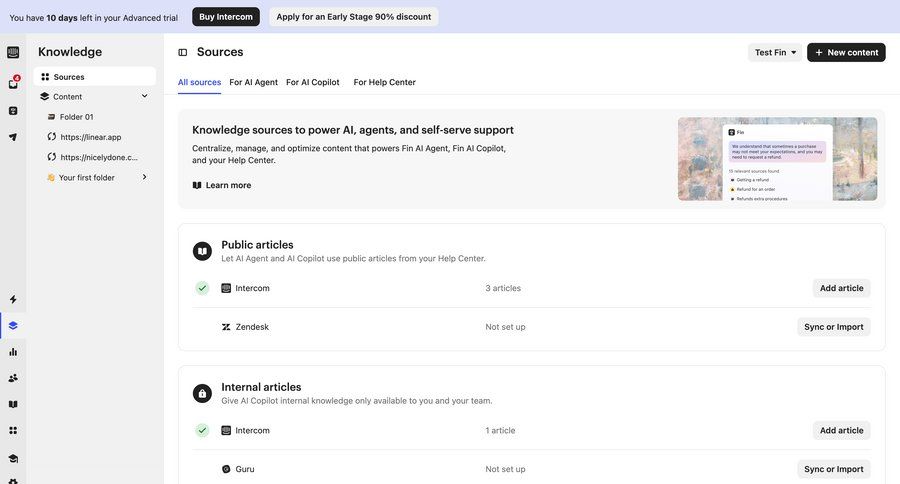This screenshot has width=900, height=484.
Task: Click Sync or Import for Zendesk
Action: coord(833,327)
